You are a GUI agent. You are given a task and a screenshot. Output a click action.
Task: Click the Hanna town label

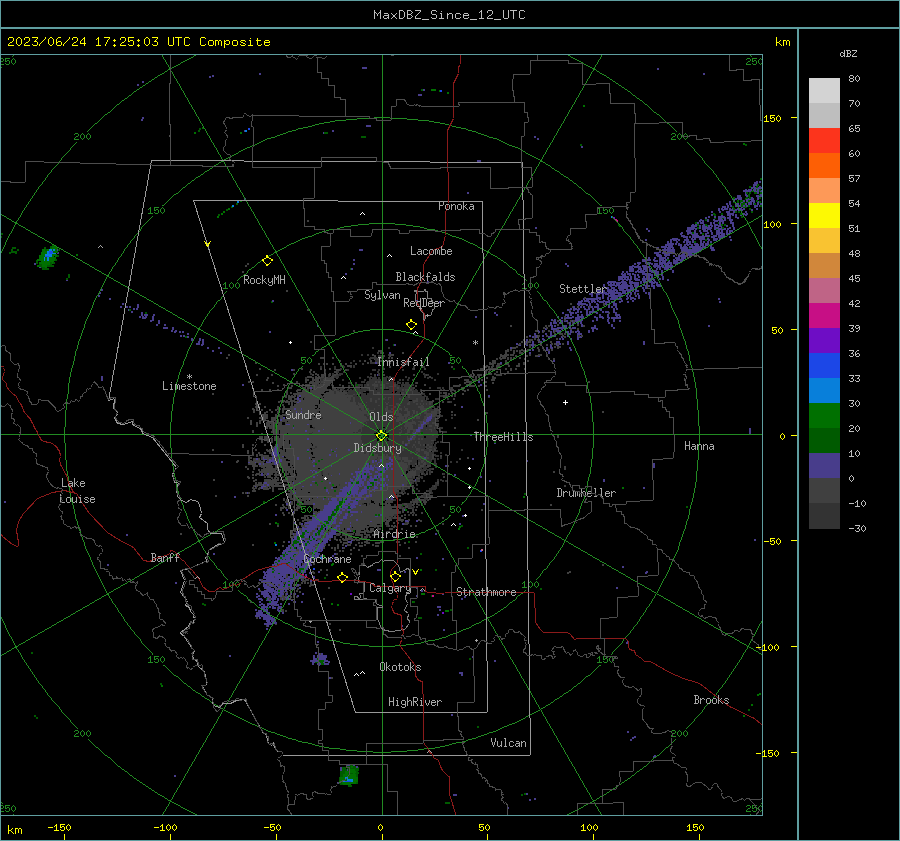pos(699,446)
